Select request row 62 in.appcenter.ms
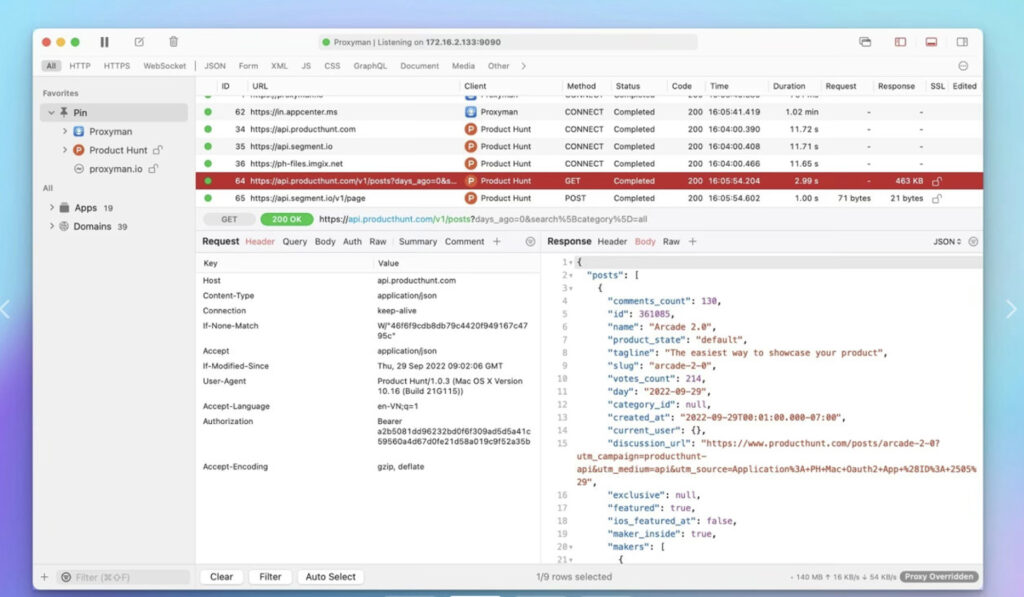The height and width of the screenshot is (597, 1024). [x=589, y=112]
